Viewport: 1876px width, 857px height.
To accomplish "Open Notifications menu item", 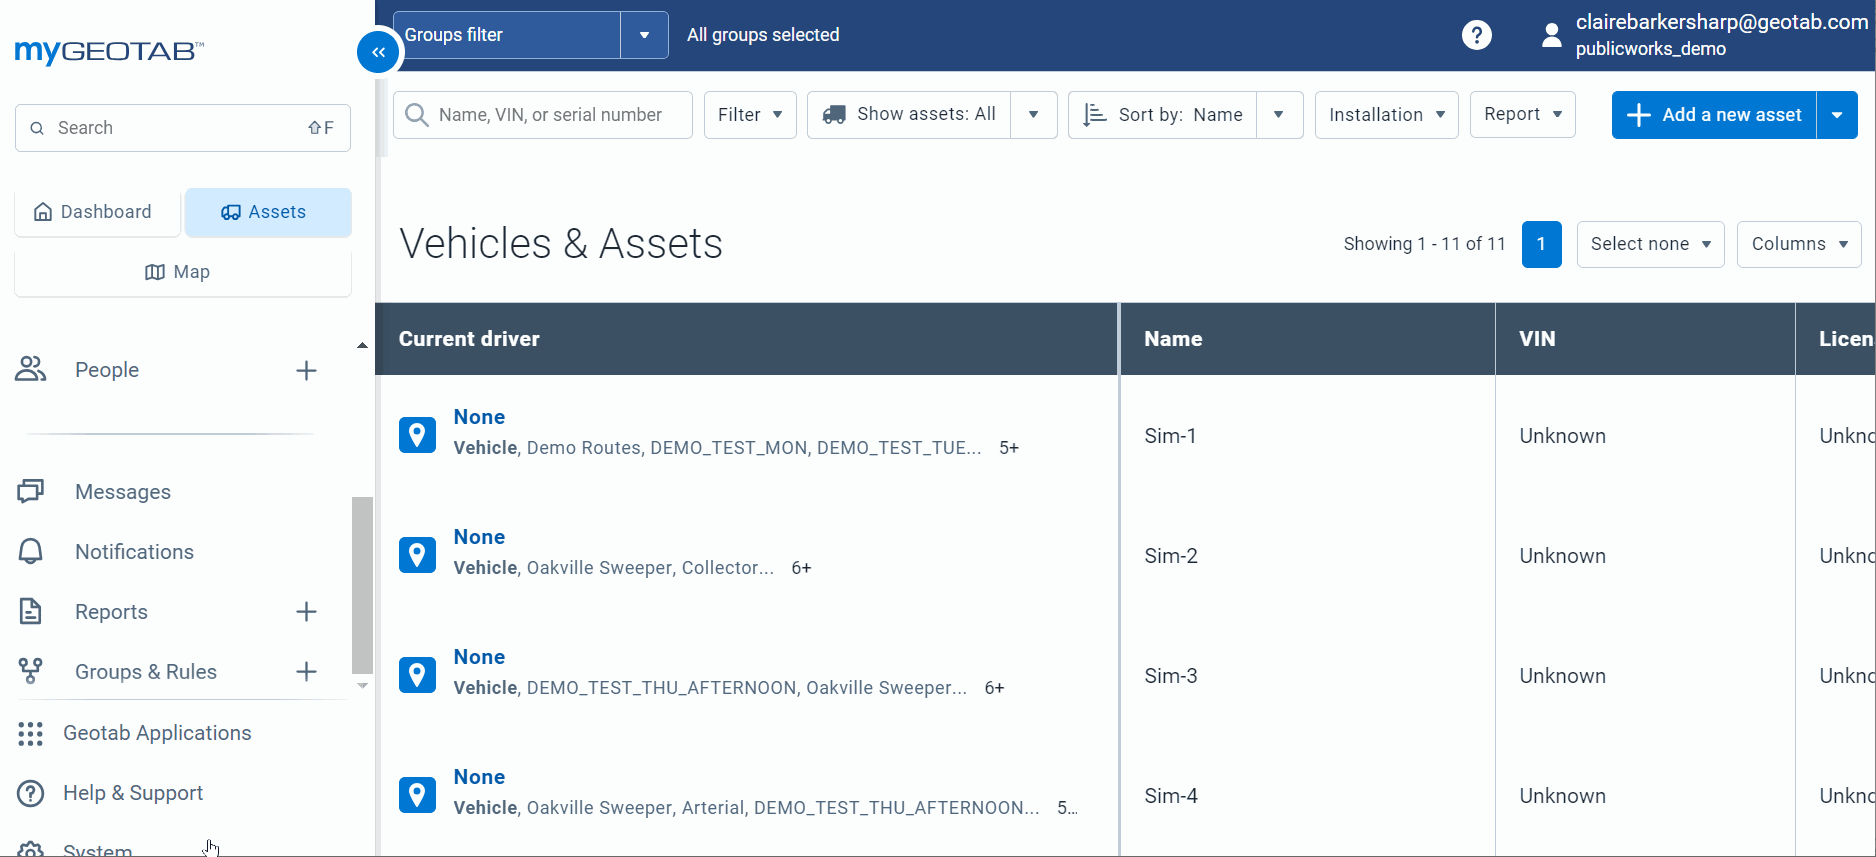I will (x=134, y=551).
